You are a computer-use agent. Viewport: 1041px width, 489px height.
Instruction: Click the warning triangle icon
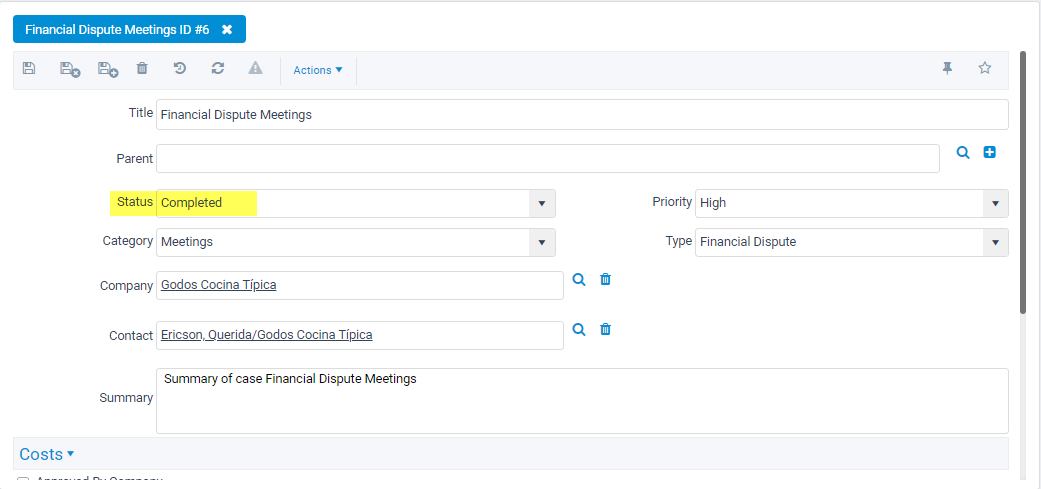pyautogui.click(x=256, y=68)
